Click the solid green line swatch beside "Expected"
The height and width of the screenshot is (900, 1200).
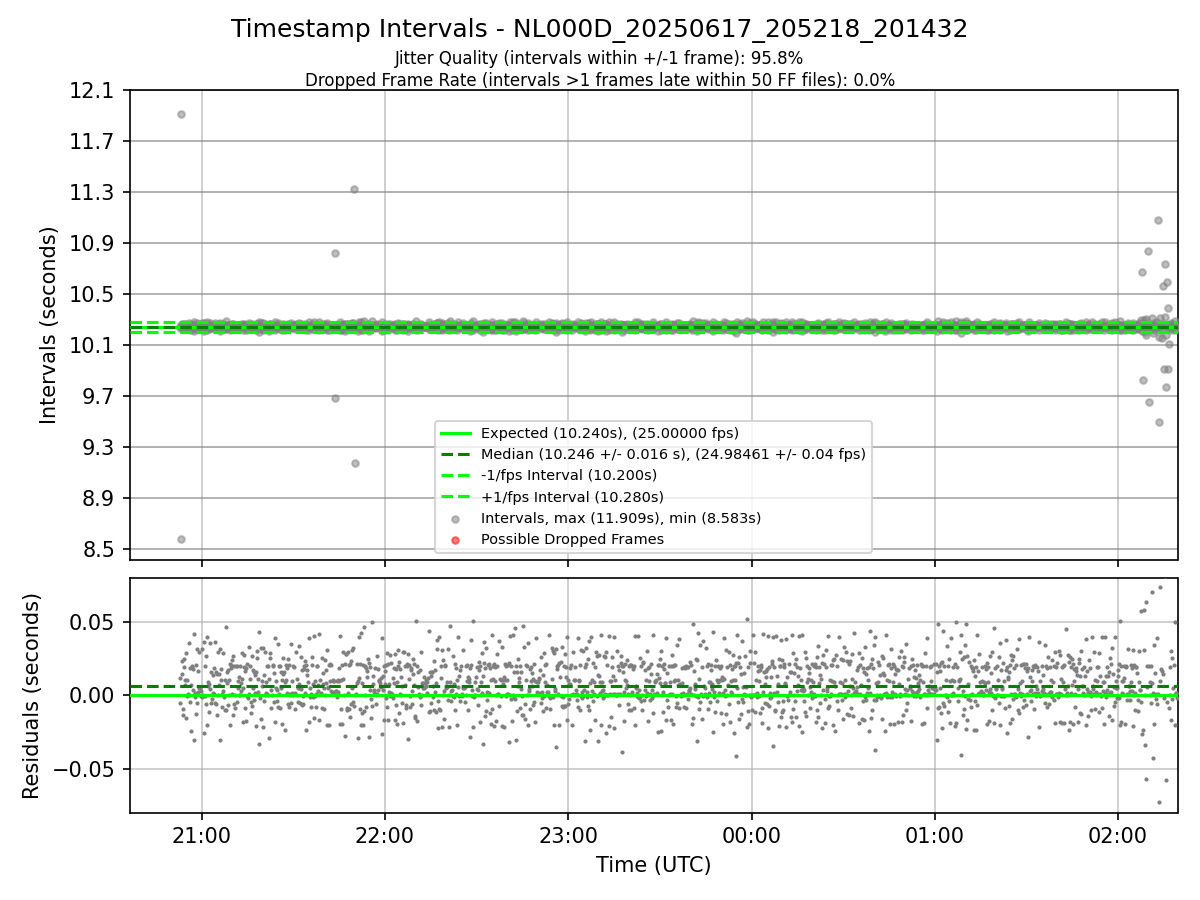(x=455, y=433)
